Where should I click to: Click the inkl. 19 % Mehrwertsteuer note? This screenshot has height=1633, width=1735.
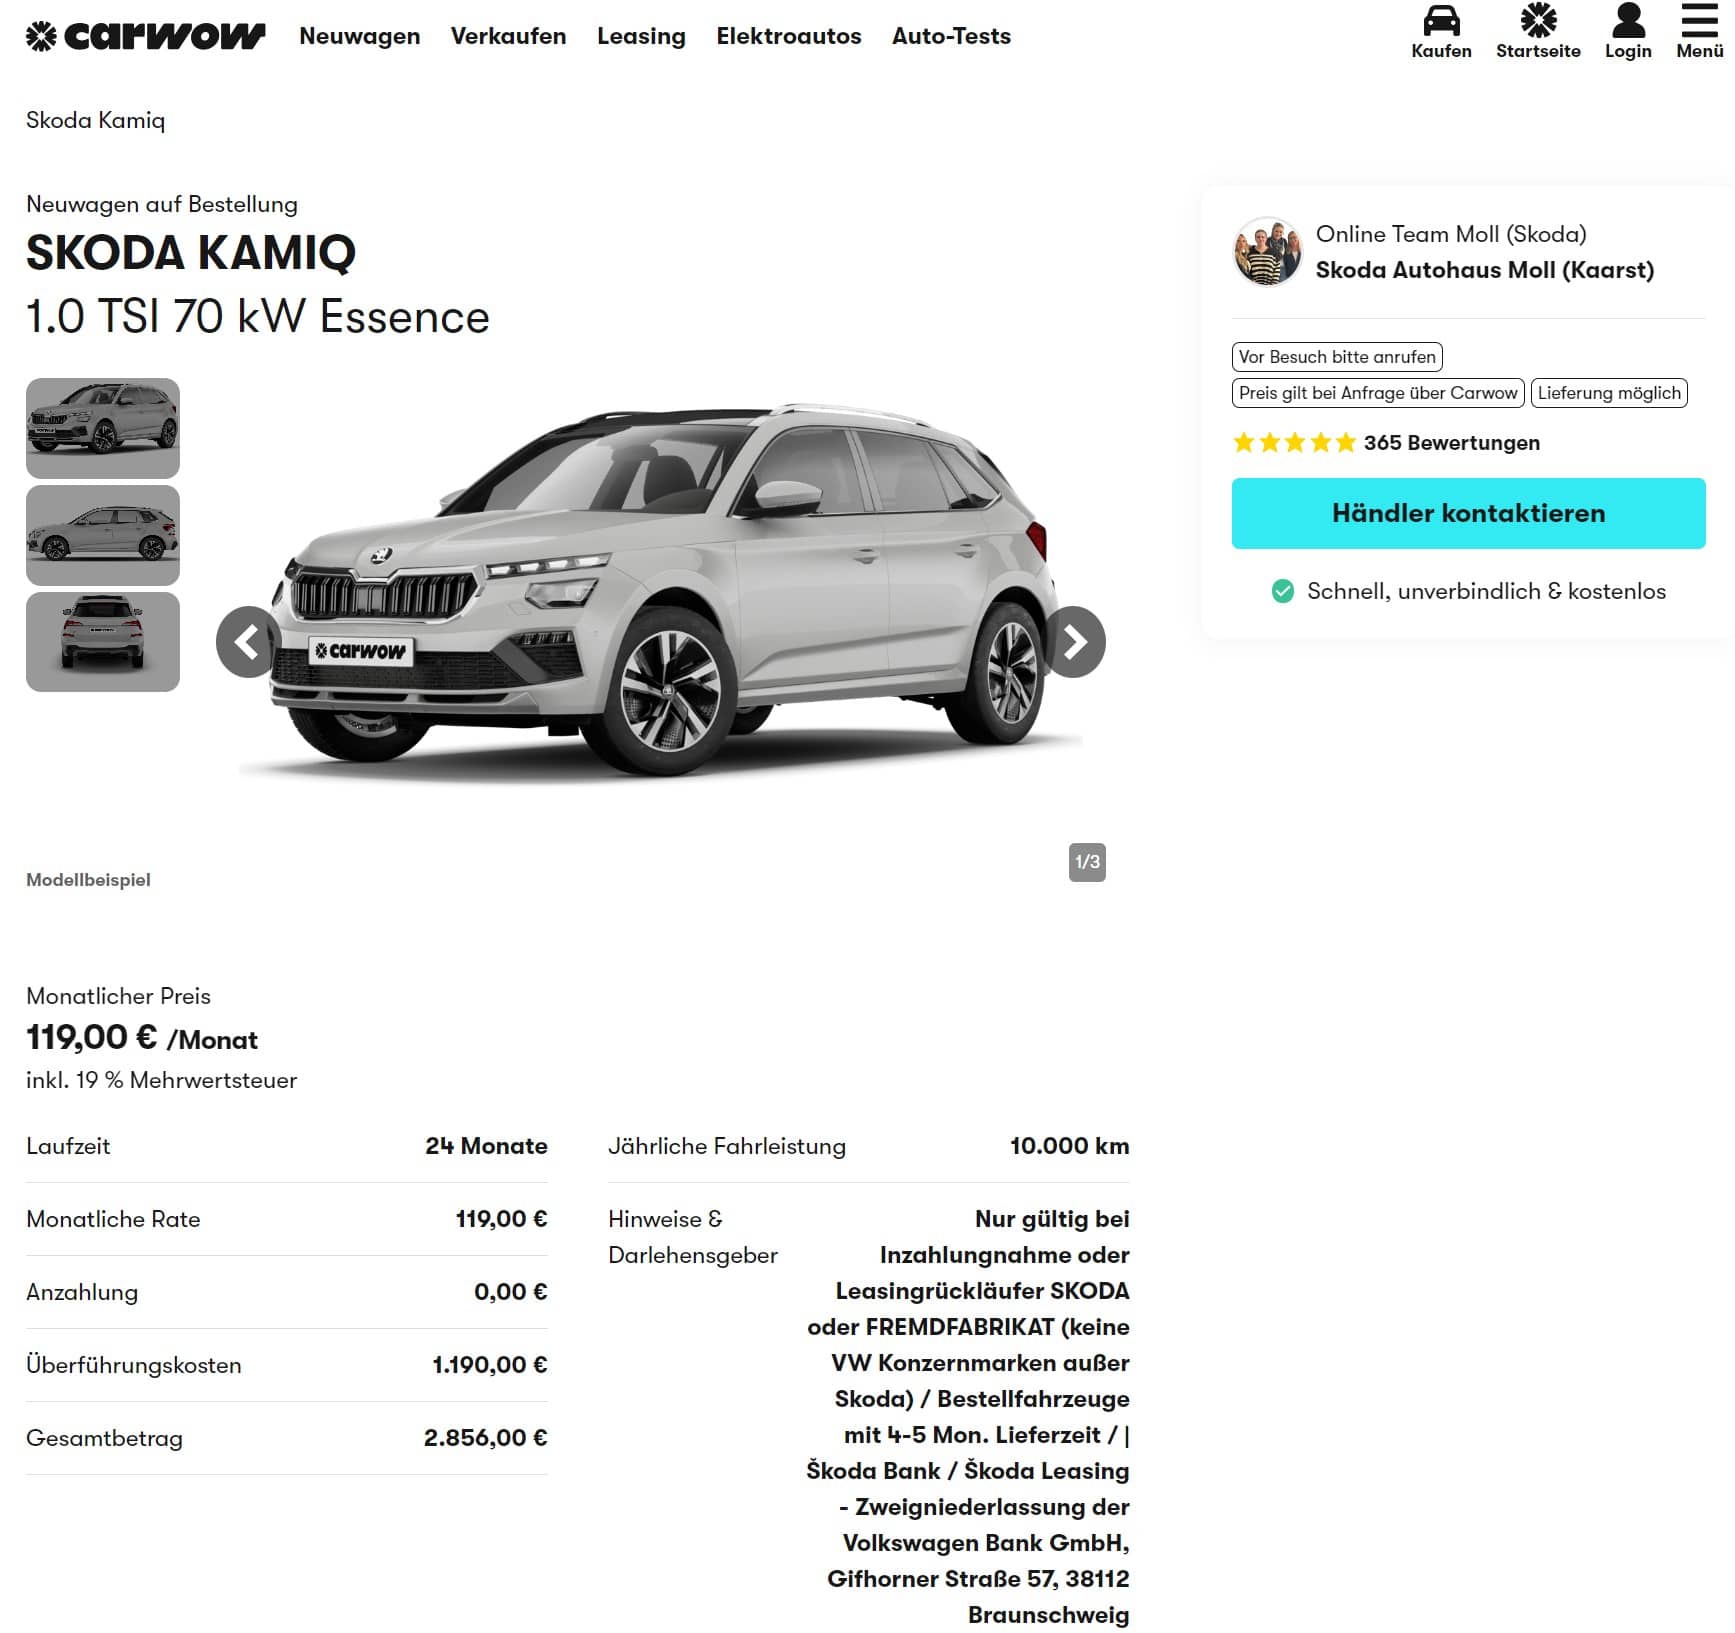coord(161,1080)
